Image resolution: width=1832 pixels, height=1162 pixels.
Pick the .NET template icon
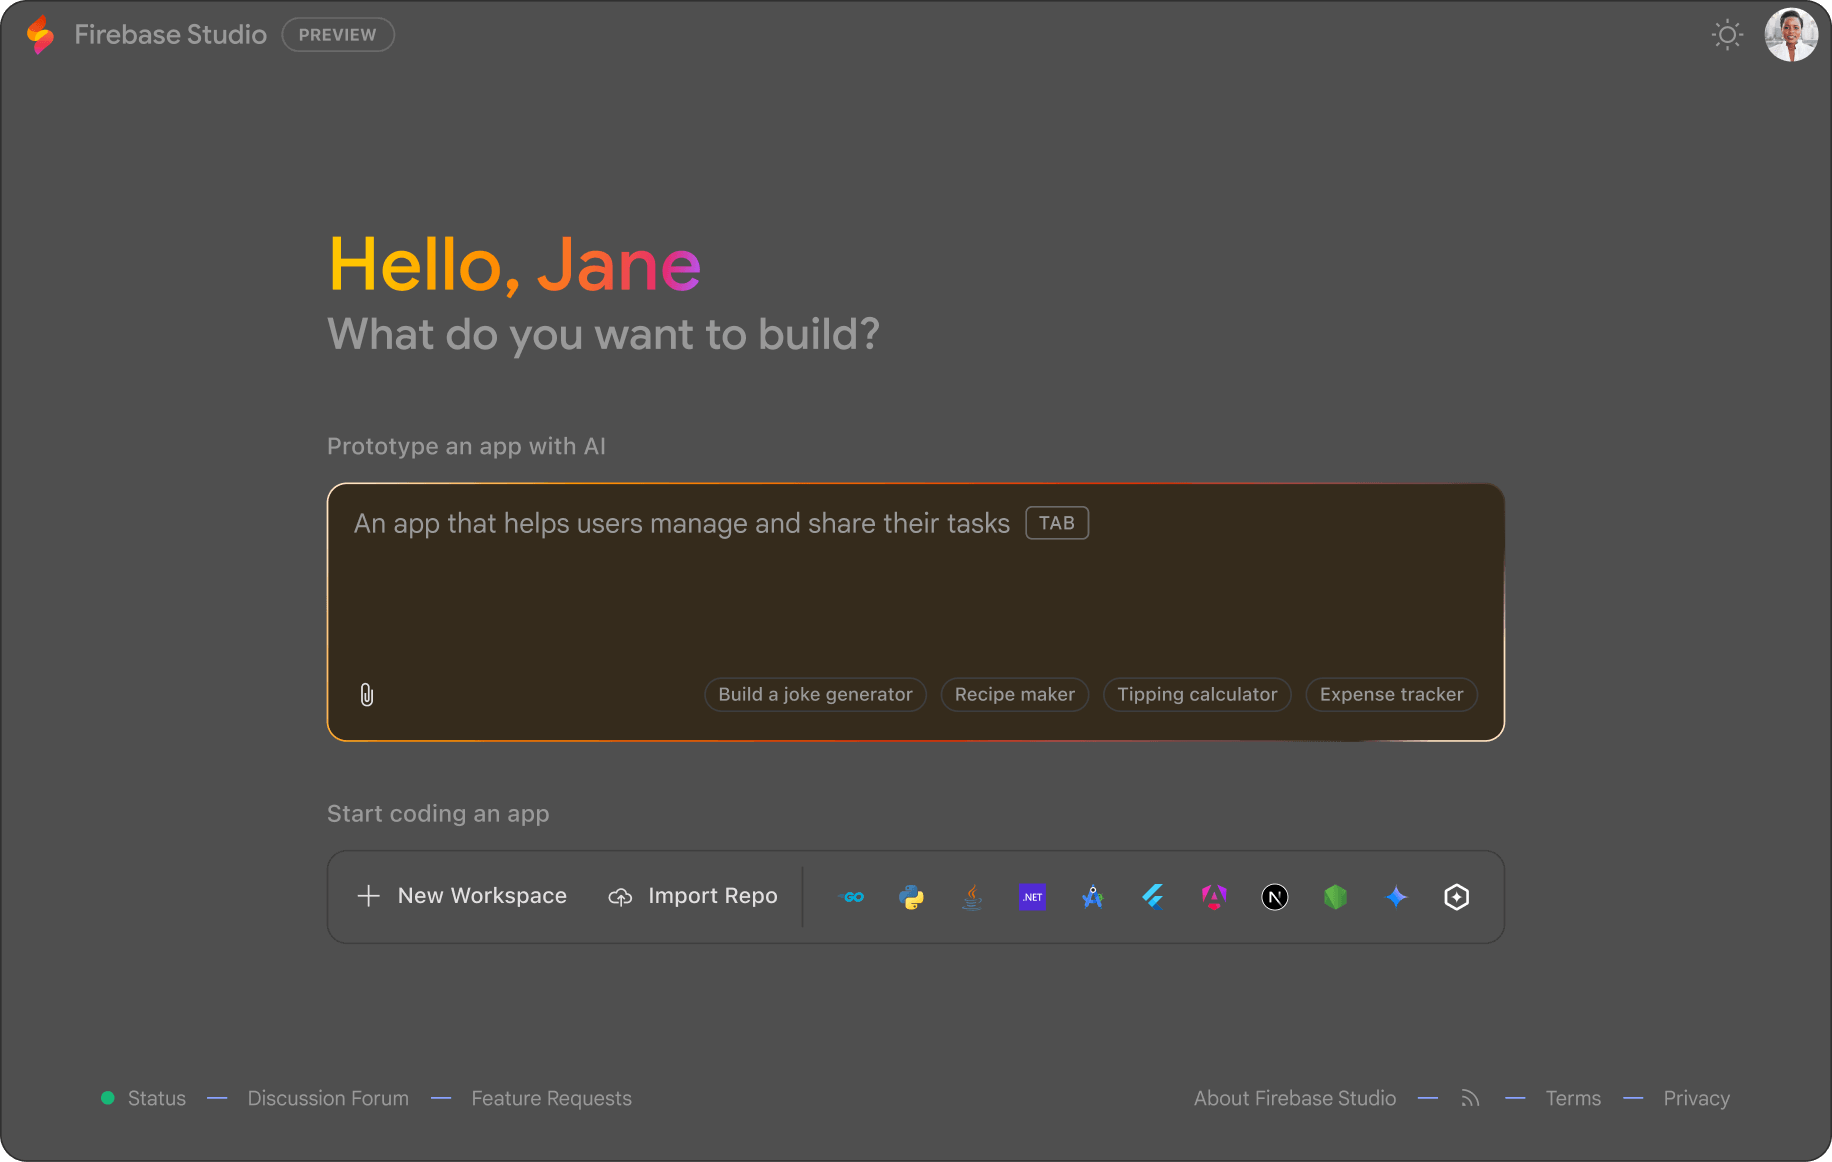pos(1032,897)
